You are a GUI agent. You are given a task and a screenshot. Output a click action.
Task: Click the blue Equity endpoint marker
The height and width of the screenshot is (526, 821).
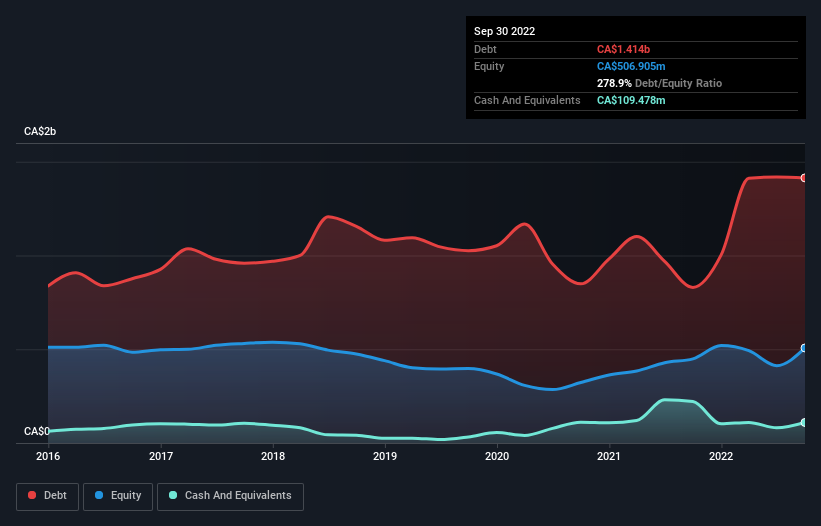tap(804, 348)
